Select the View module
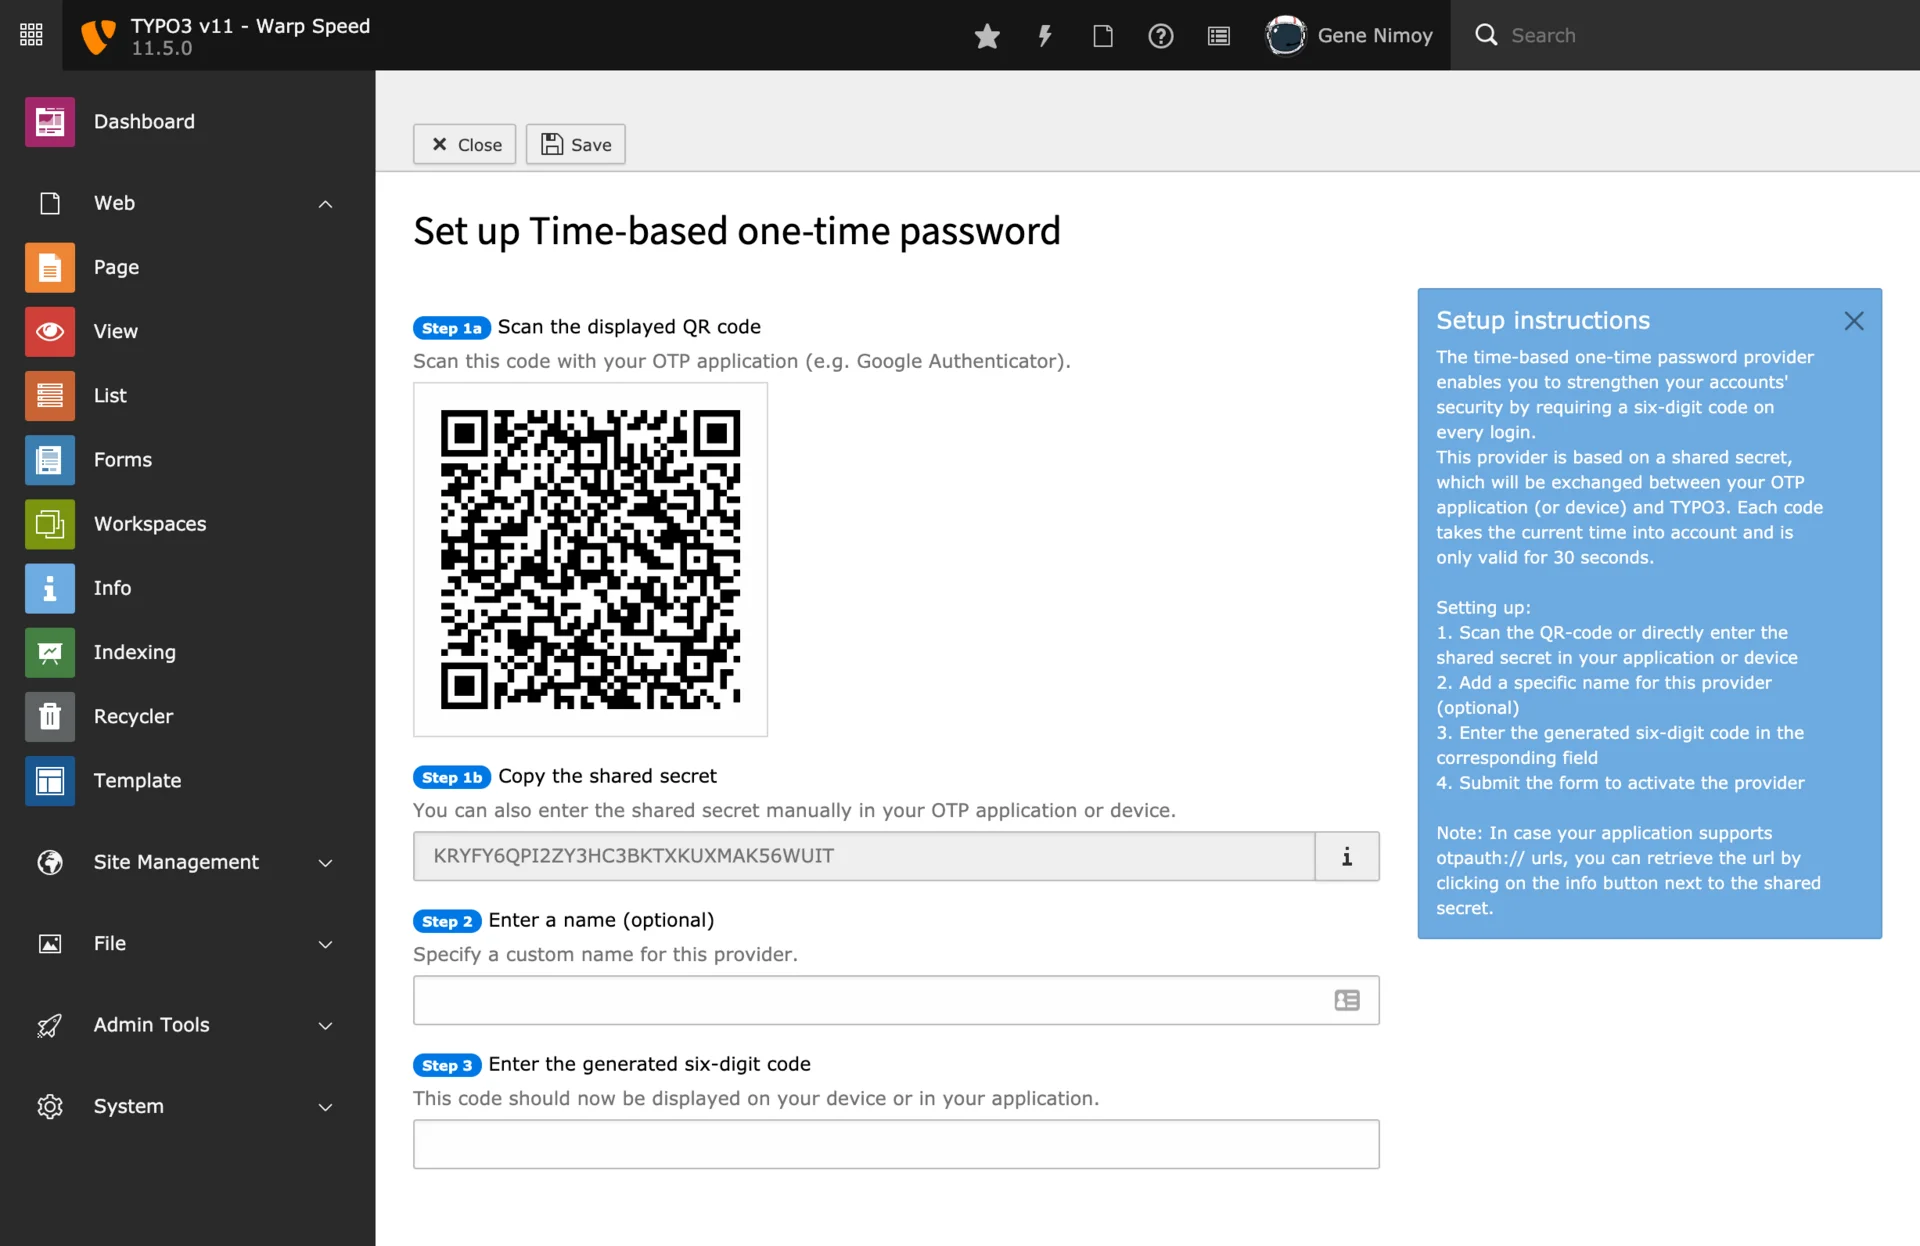 (115, 331)
